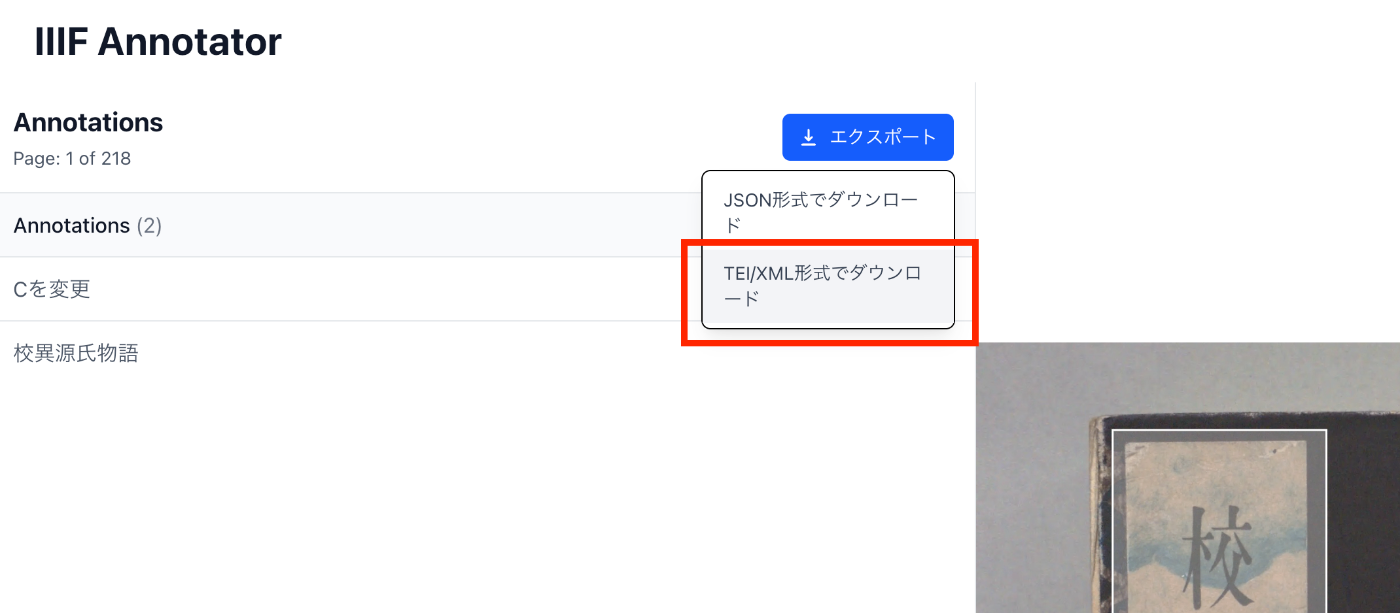The height and width of the screenshot is (613, 1400).
Task: Click the download icon on the export button
Action: pyautogui.click(x=807, y=137)
